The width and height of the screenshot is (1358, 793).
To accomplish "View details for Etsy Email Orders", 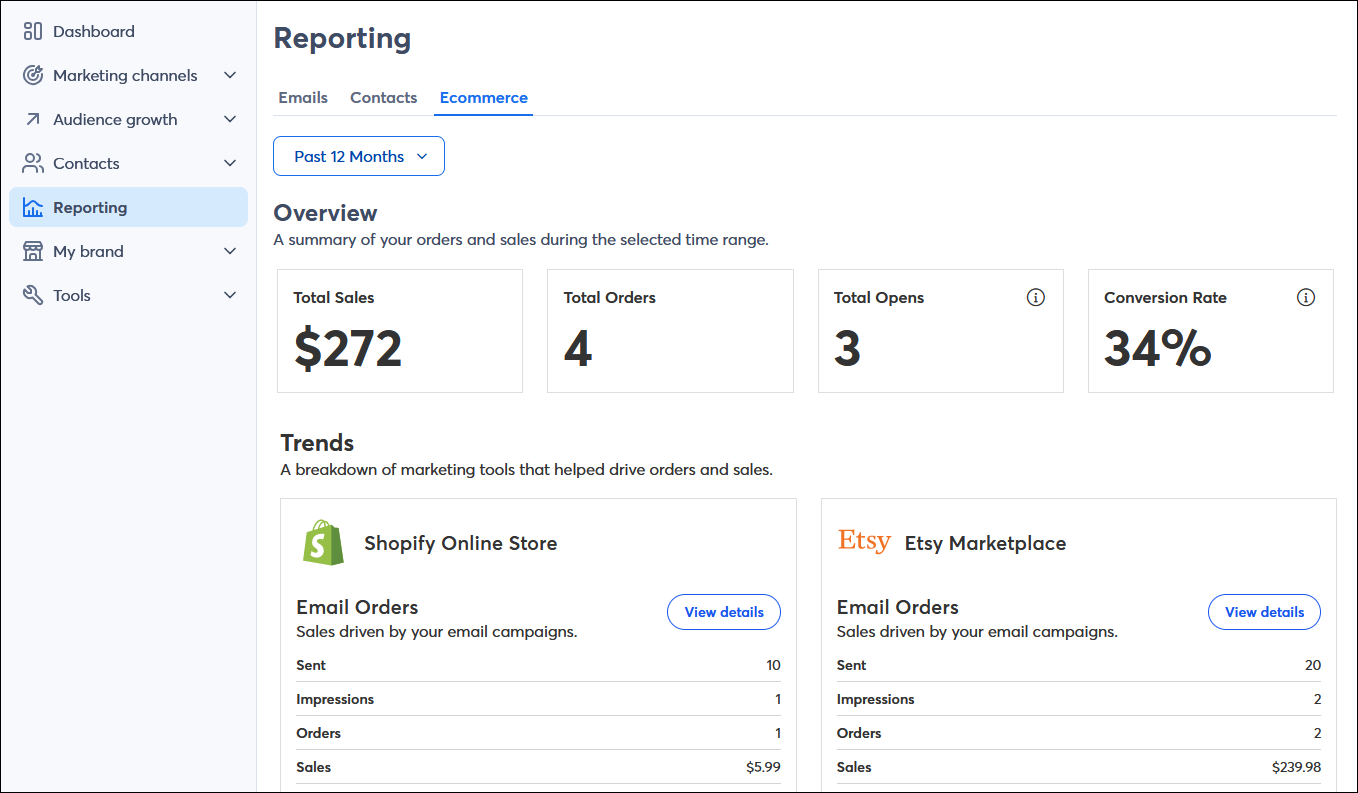I will click(1264, 612).
